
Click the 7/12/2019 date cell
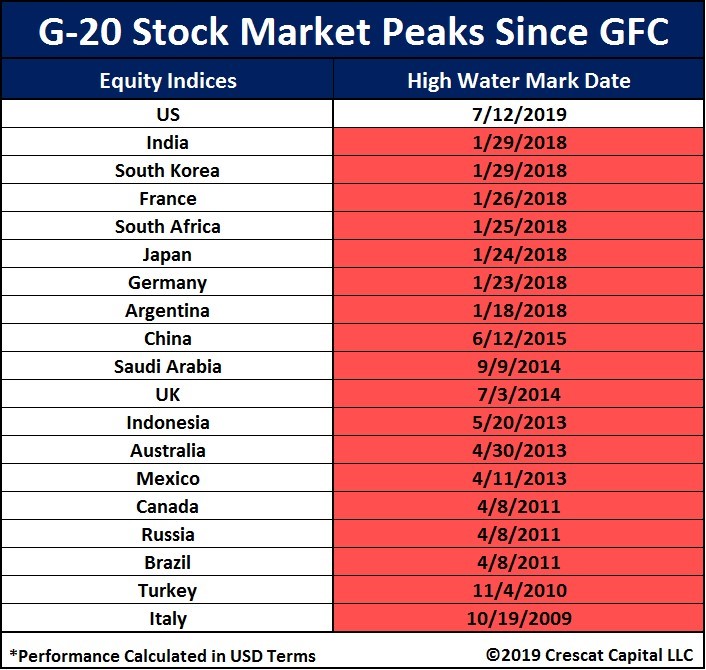coord(517,114)
